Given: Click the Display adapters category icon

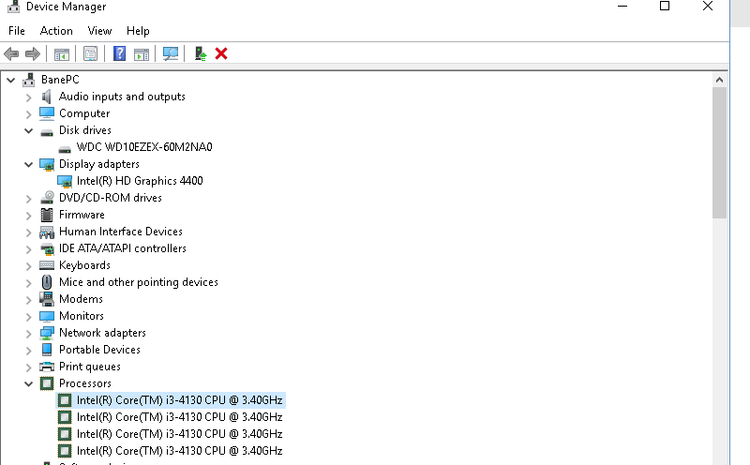Looking at the screenshot, I should (x=46, y=165).
